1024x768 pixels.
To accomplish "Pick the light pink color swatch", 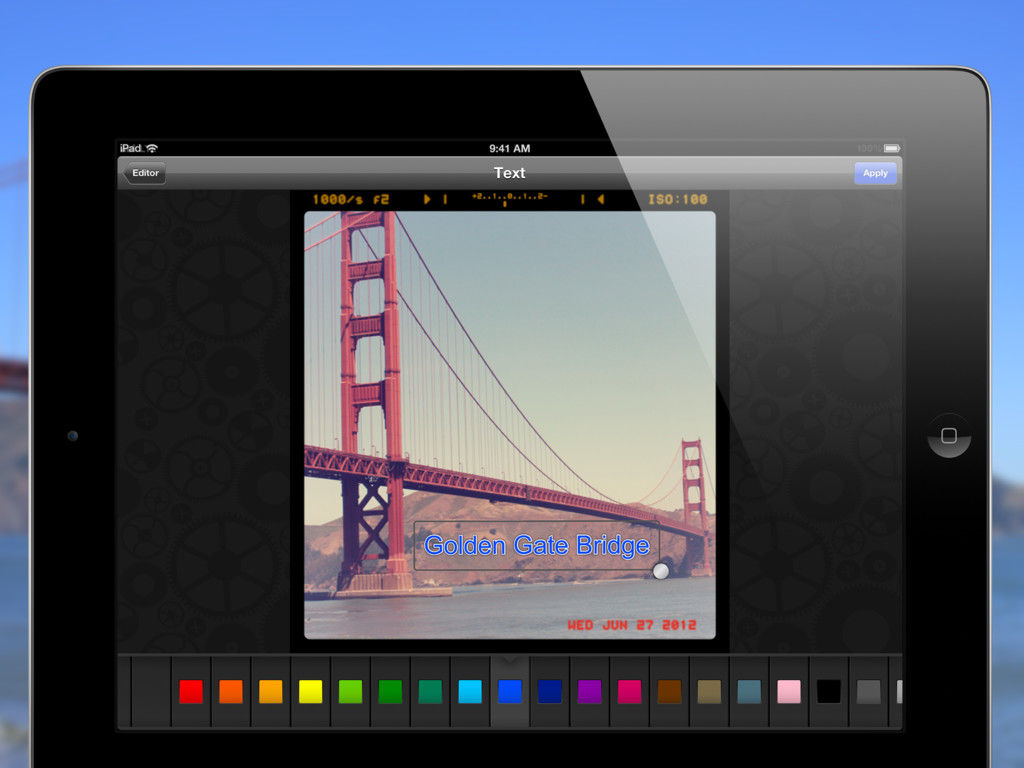I will pyautogui.click(x=789, y=692).
